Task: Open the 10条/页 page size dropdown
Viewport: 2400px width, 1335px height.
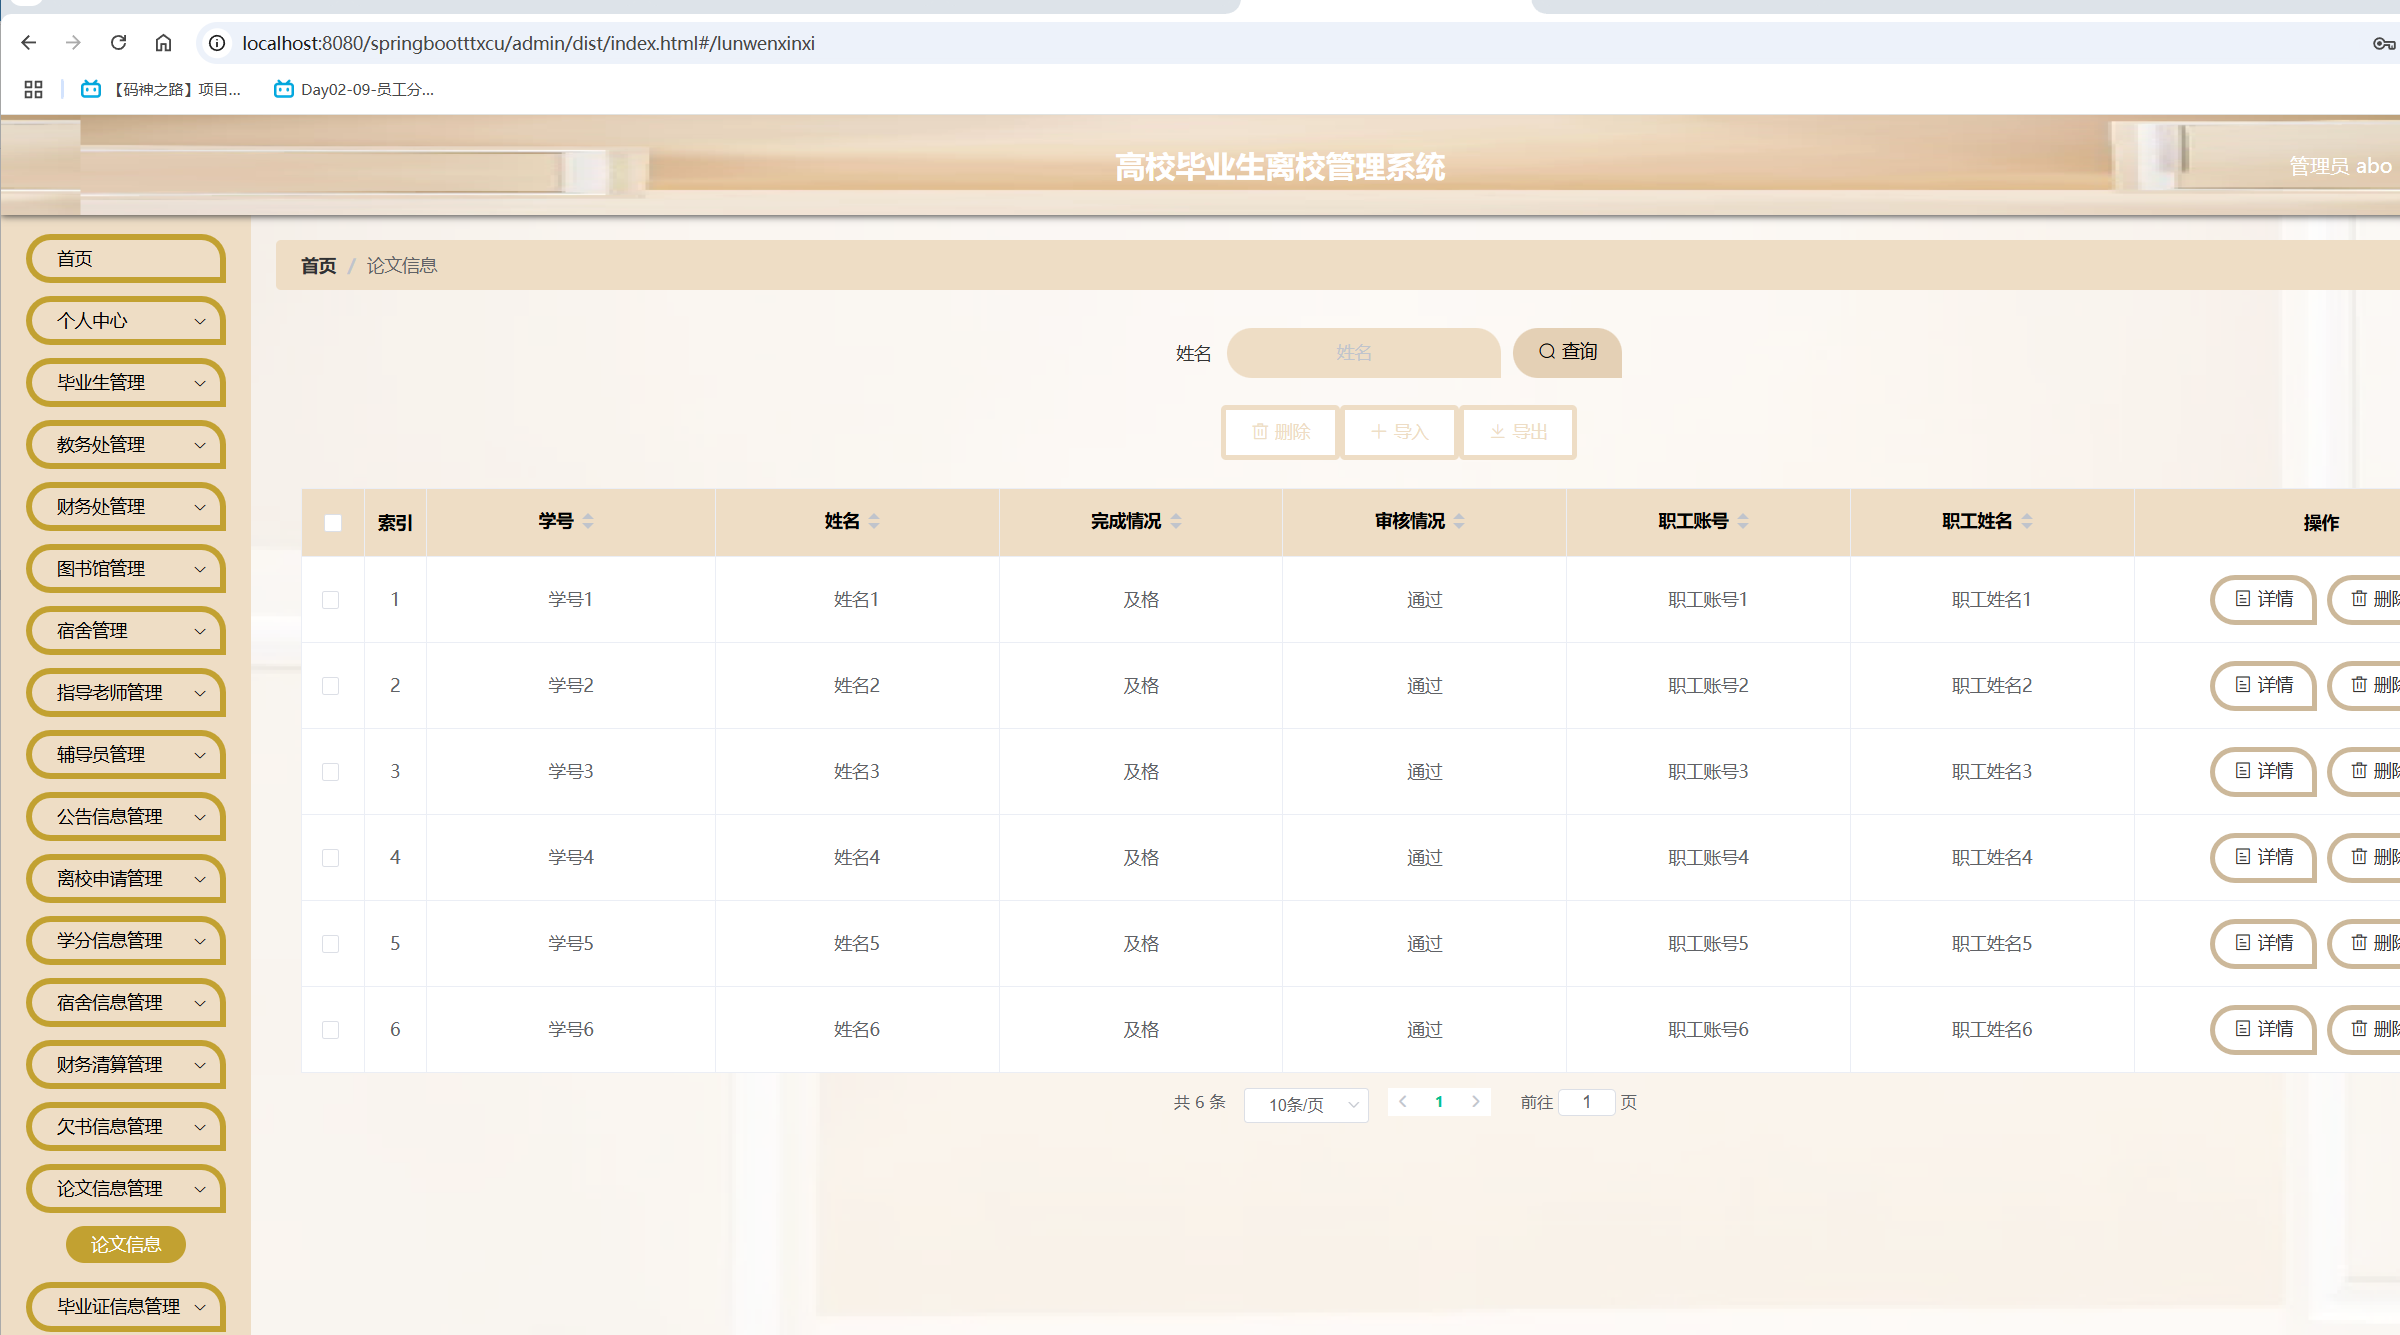Action: (1306, 1104)
